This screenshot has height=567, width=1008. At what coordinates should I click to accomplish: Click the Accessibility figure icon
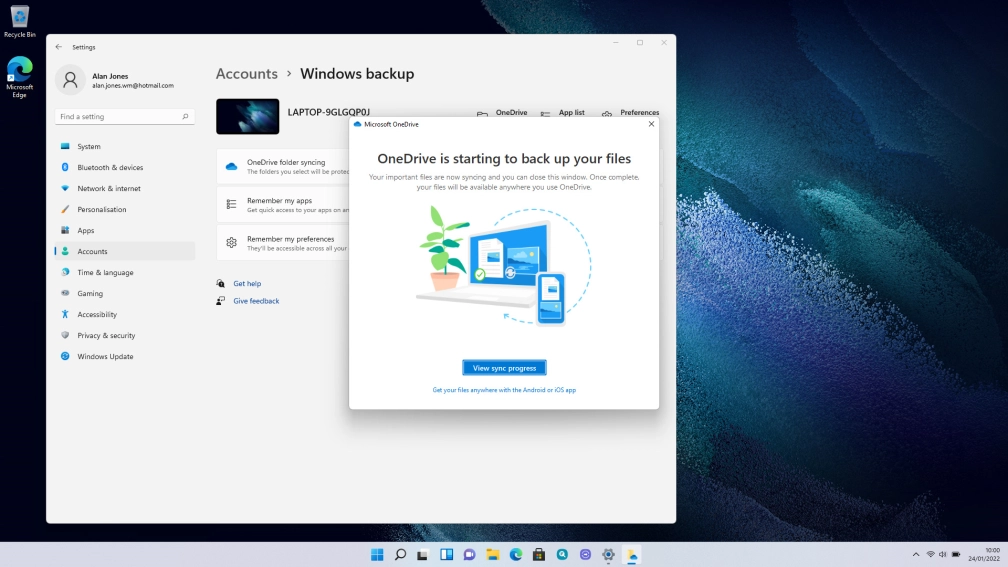coord(65,314)
